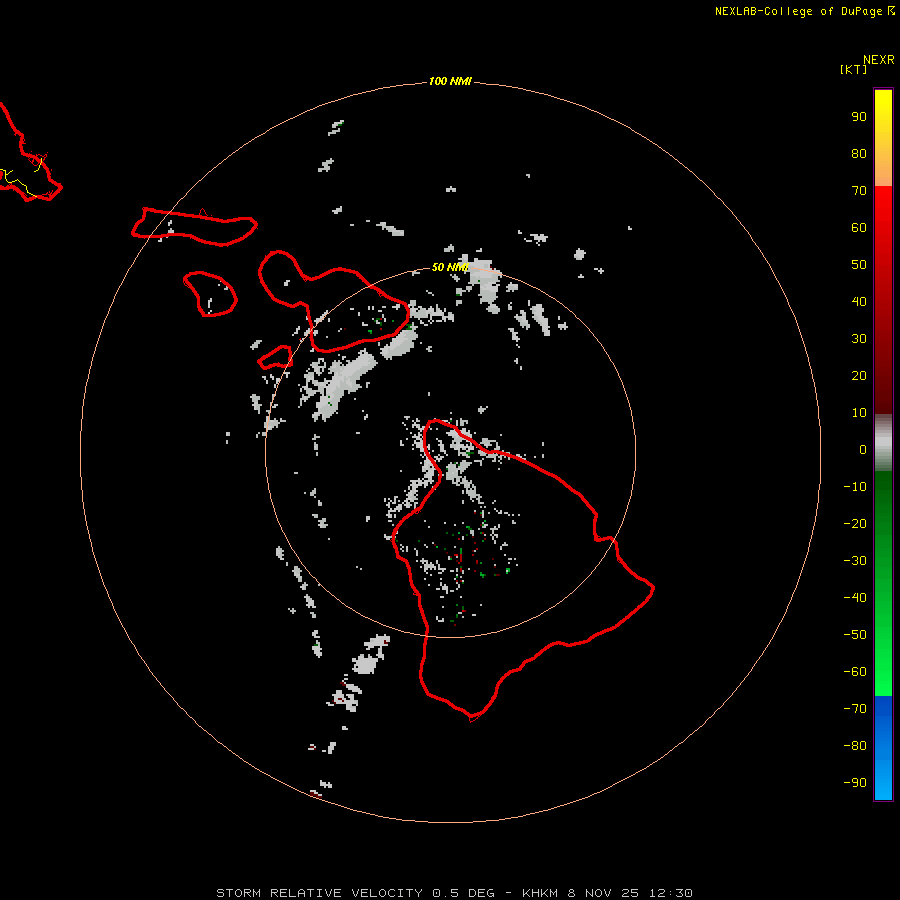Select the 90 value on velocity scale
Viewport: 900px width, 900px height.
tap(859, 117)
